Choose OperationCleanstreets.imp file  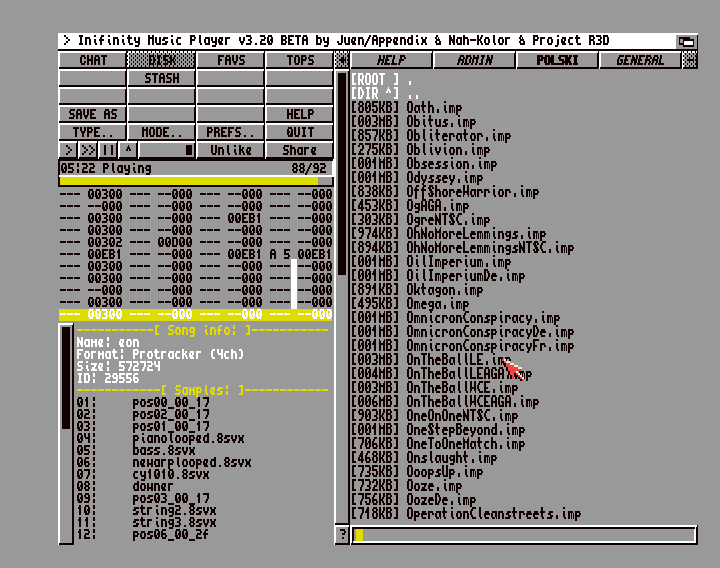(x=466, y=514)
